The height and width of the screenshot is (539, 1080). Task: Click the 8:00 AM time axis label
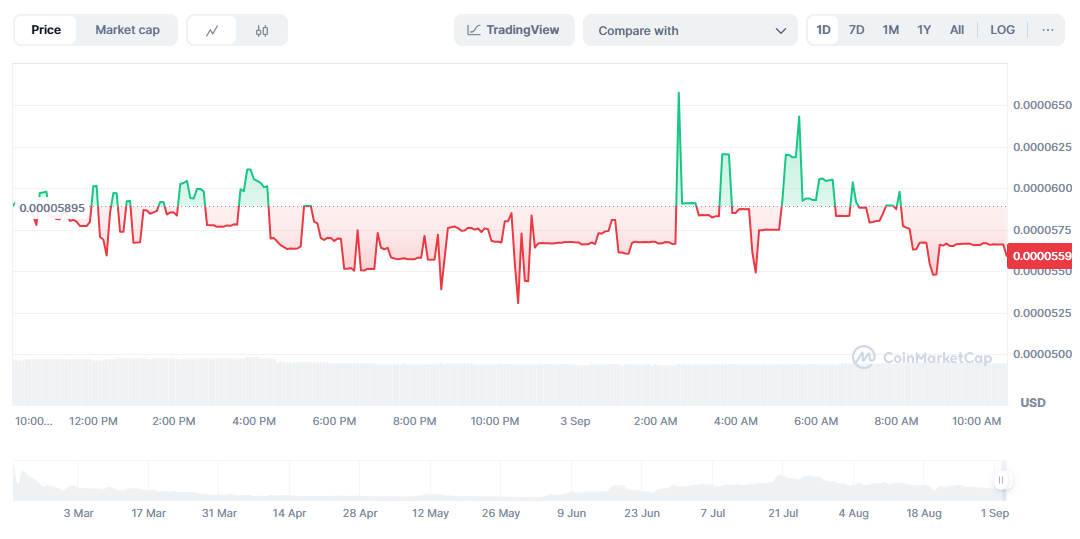(897, 421)
